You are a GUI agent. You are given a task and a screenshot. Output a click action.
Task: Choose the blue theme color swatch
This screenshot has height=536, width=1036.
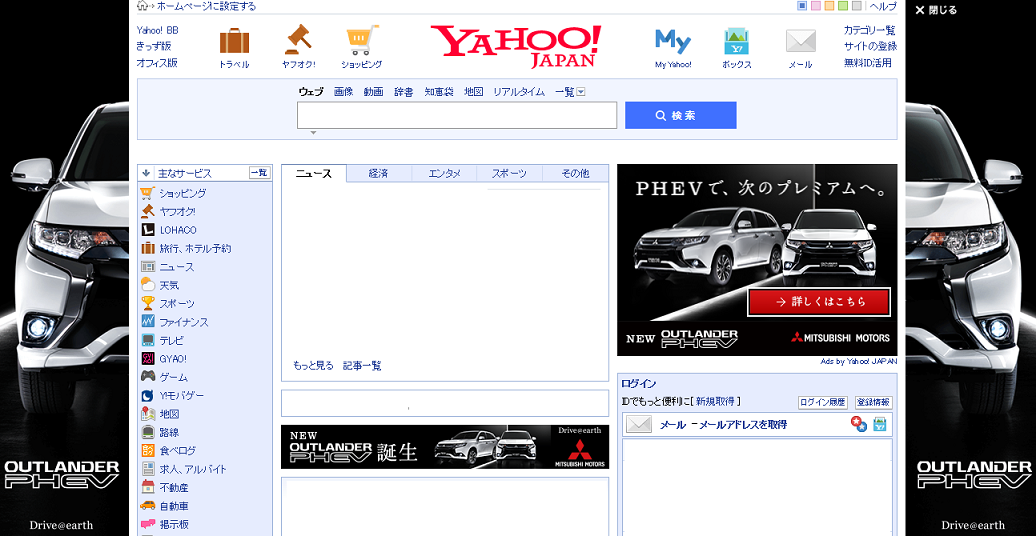pyautogui.click(x=802, y=6)
